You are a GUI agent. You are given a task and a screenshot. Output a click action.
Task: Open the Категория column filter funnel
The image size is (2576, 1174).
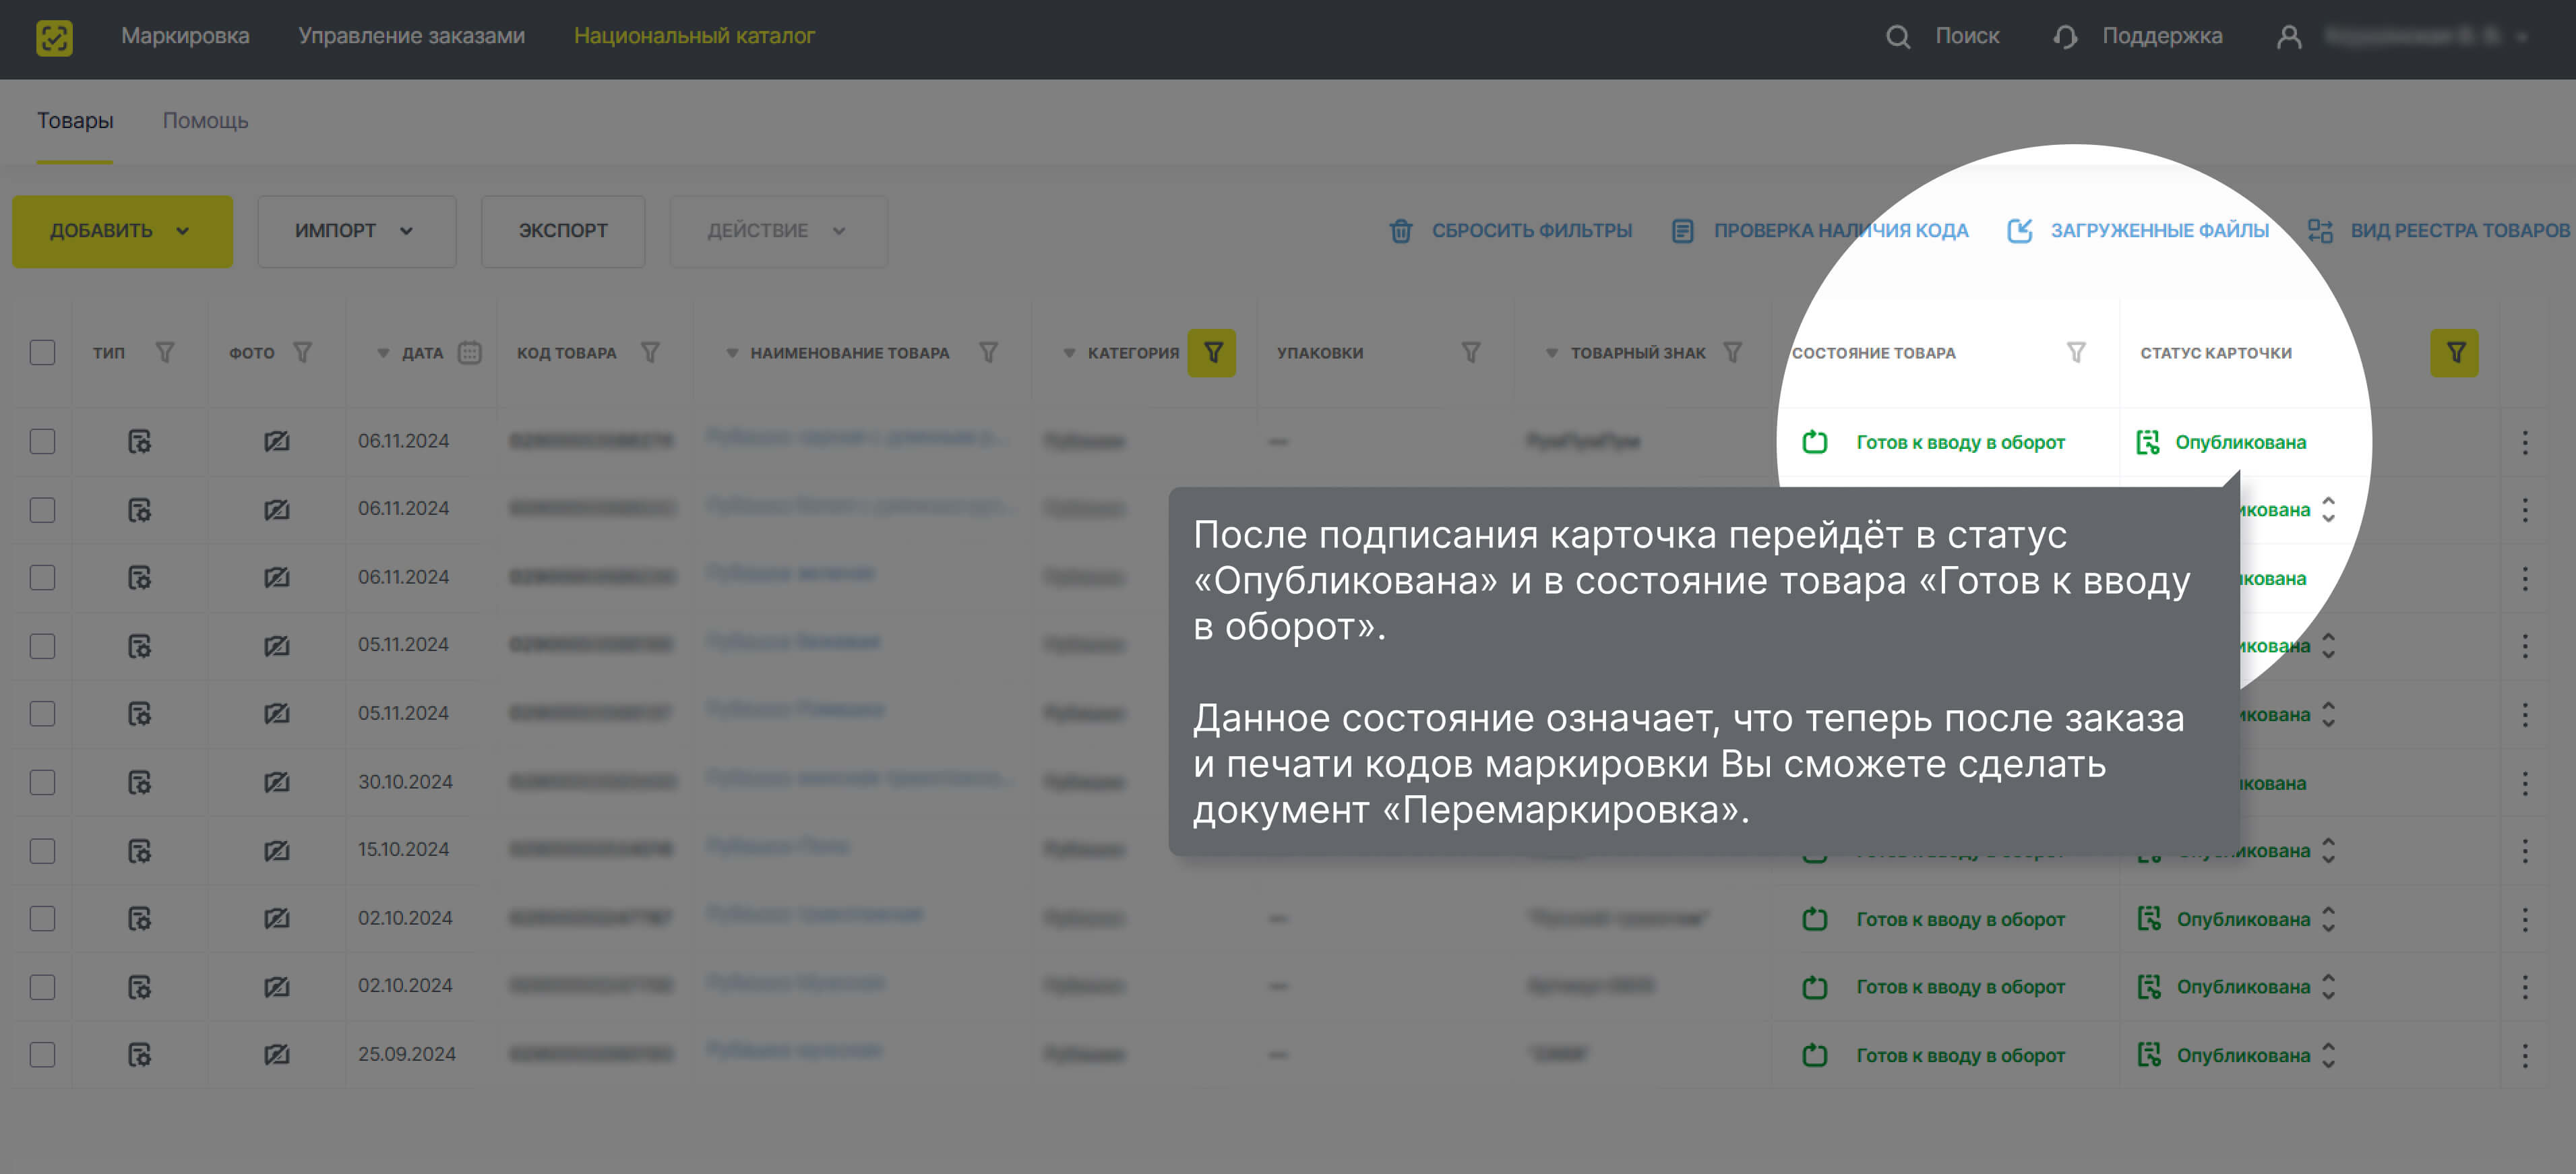1213,352
